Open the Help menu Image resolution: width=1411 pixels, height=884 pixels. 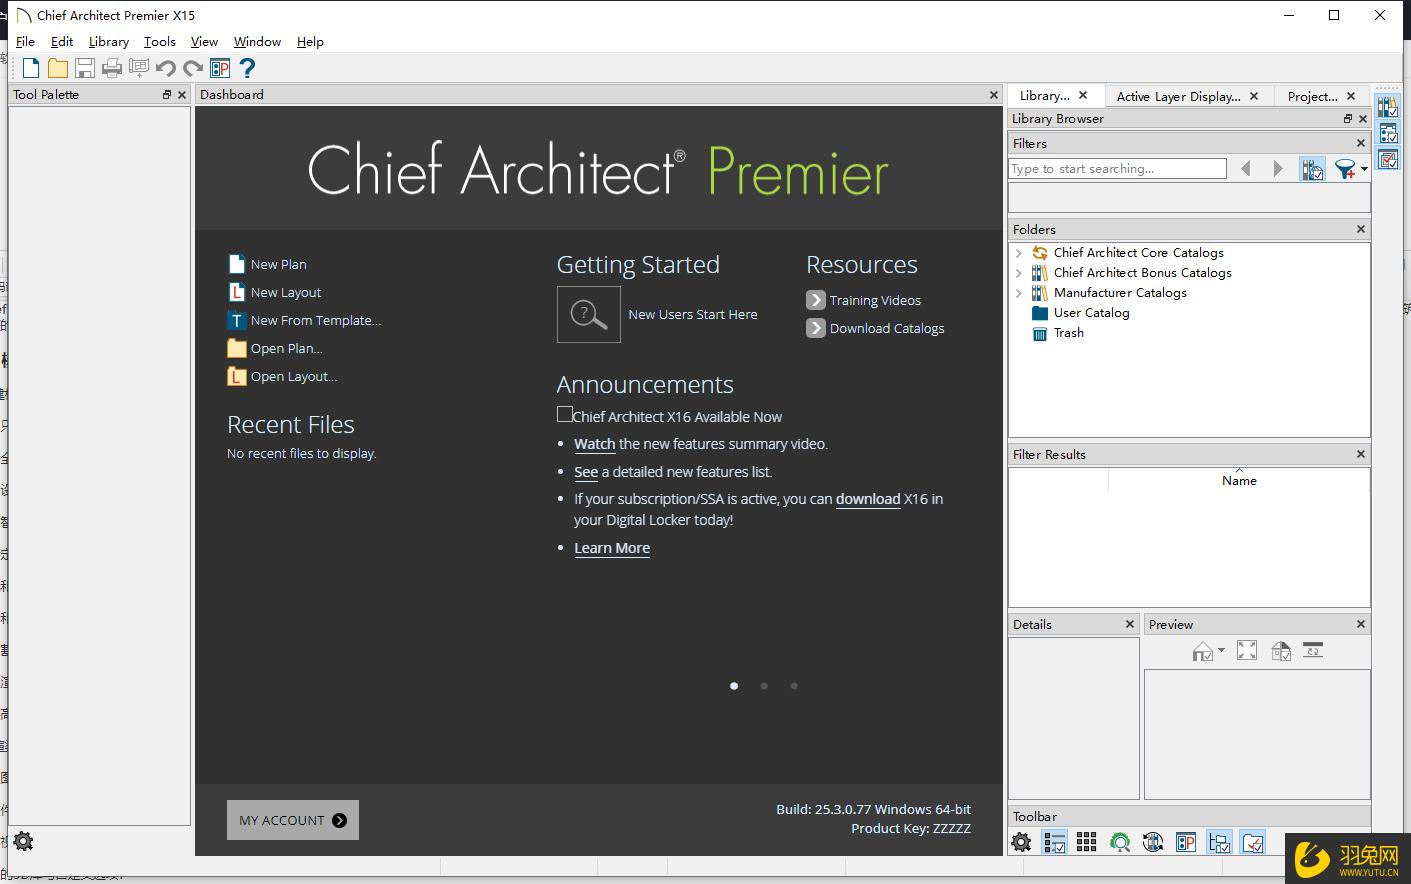(x=310, y=42)
